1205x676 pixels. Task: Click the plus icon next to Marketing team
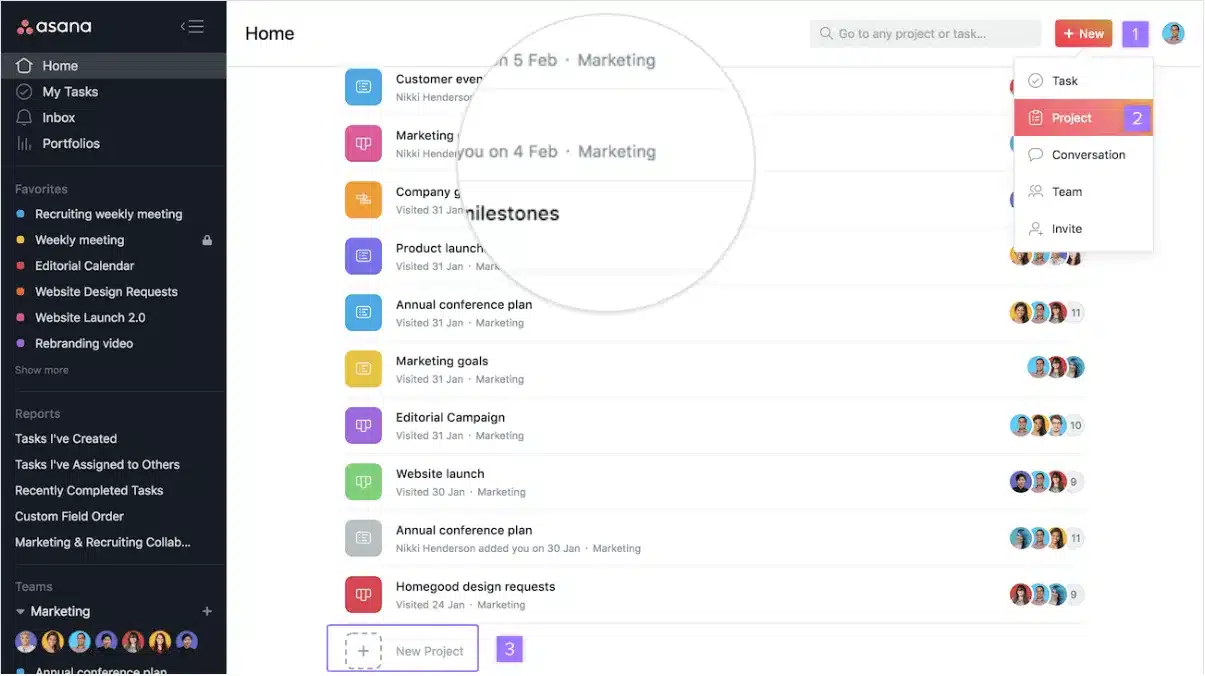click(206, 610)
